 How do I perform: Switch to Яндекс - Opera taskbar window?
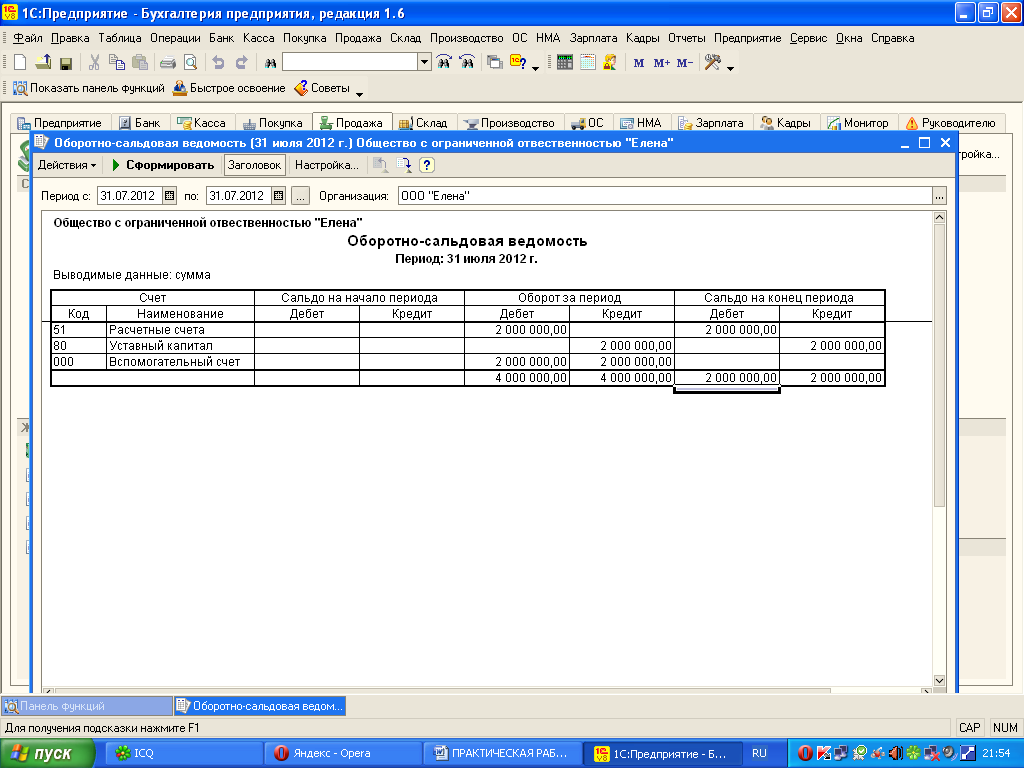pyautogui.click(x=342, y=754)
